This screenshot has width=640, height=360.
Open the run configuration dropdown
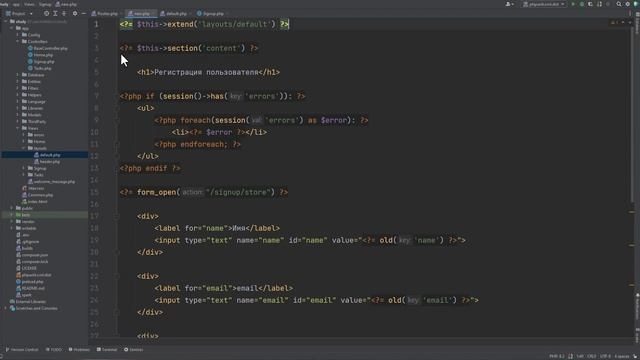point(544,4)
